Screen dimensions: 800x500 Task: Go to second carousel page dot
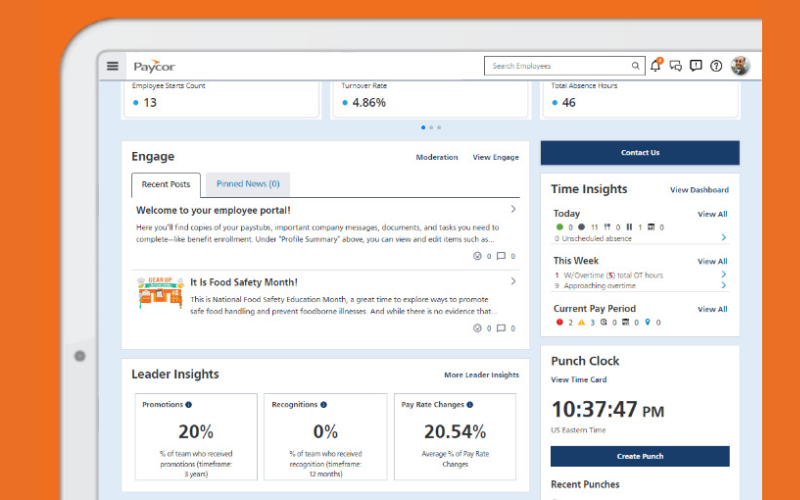coord(431,128)
